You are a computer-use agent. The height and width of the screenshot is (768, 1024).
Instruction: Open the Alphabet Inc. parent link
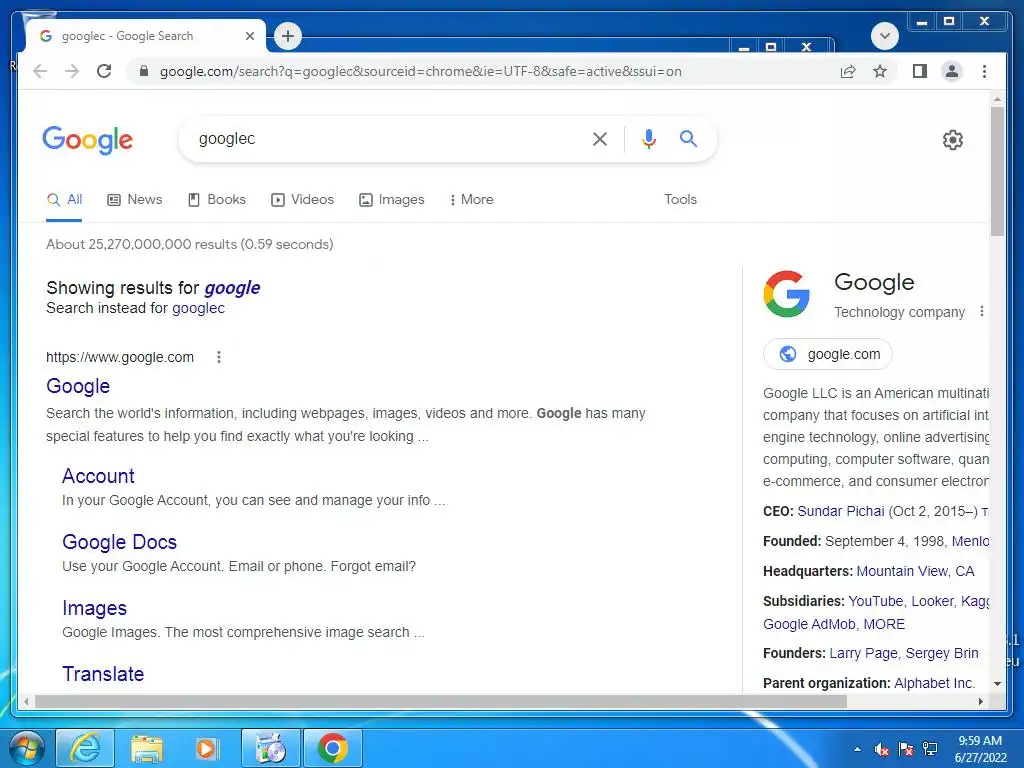934,683
